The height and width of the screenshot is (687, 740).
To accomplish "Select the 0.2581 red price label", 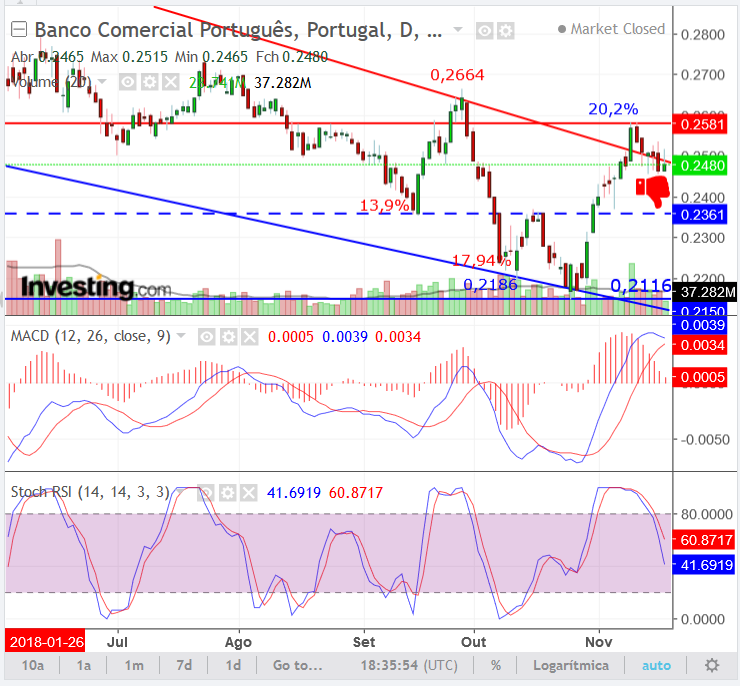I will pos(699,125).
